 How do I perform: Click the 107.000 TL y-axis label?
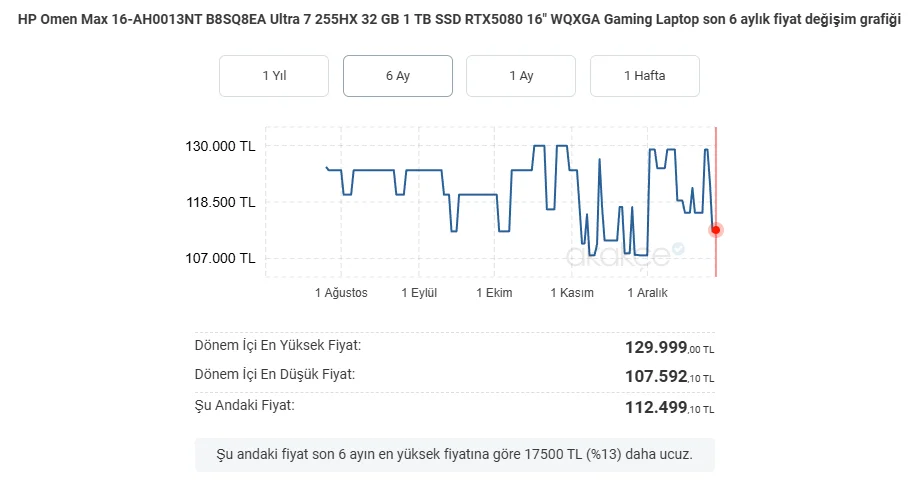[220, 258]
